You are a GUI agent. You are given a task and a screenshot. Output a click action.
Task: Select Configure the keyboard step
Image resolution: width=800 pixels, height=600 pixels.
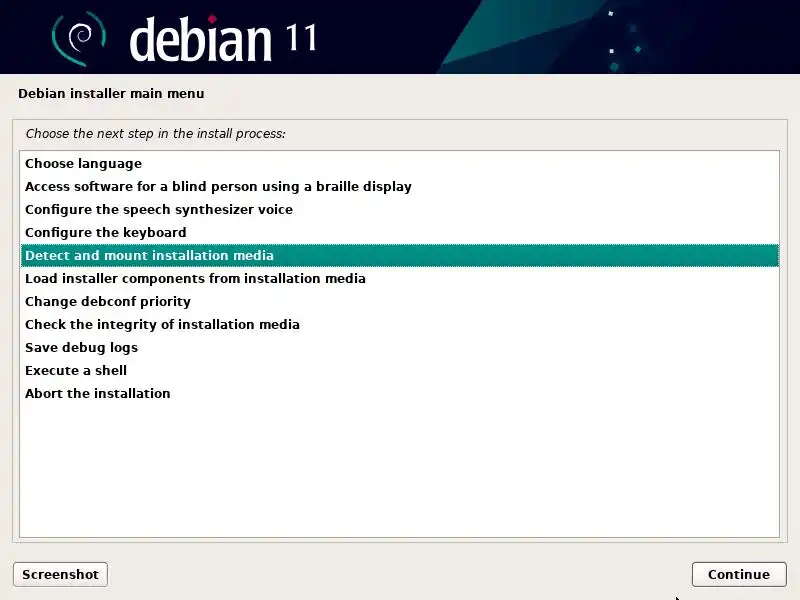point(400,232)
